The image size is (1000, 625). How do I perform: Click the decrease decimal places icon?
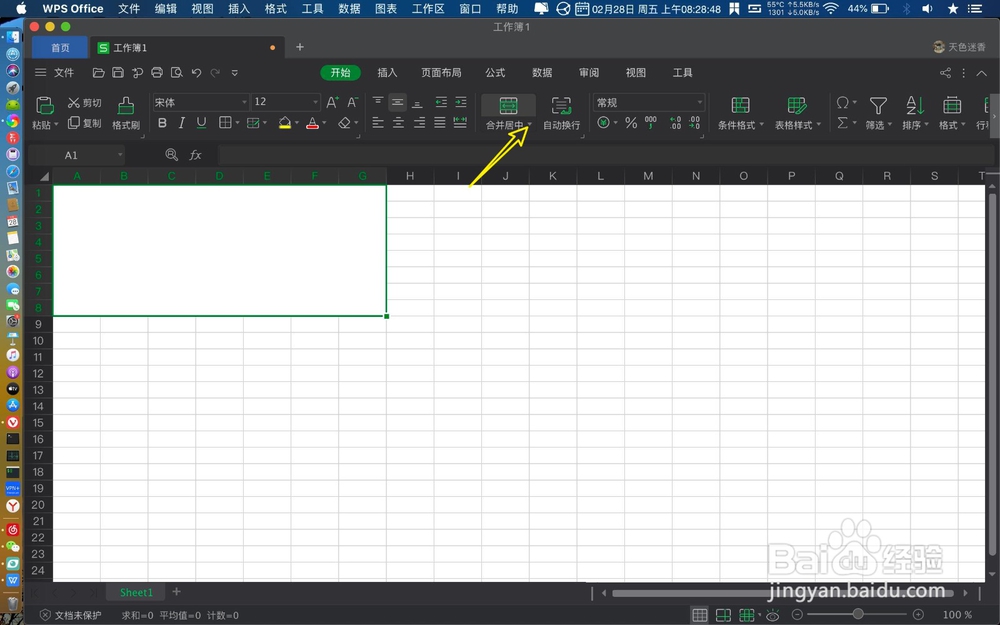[x=695, y=122]
